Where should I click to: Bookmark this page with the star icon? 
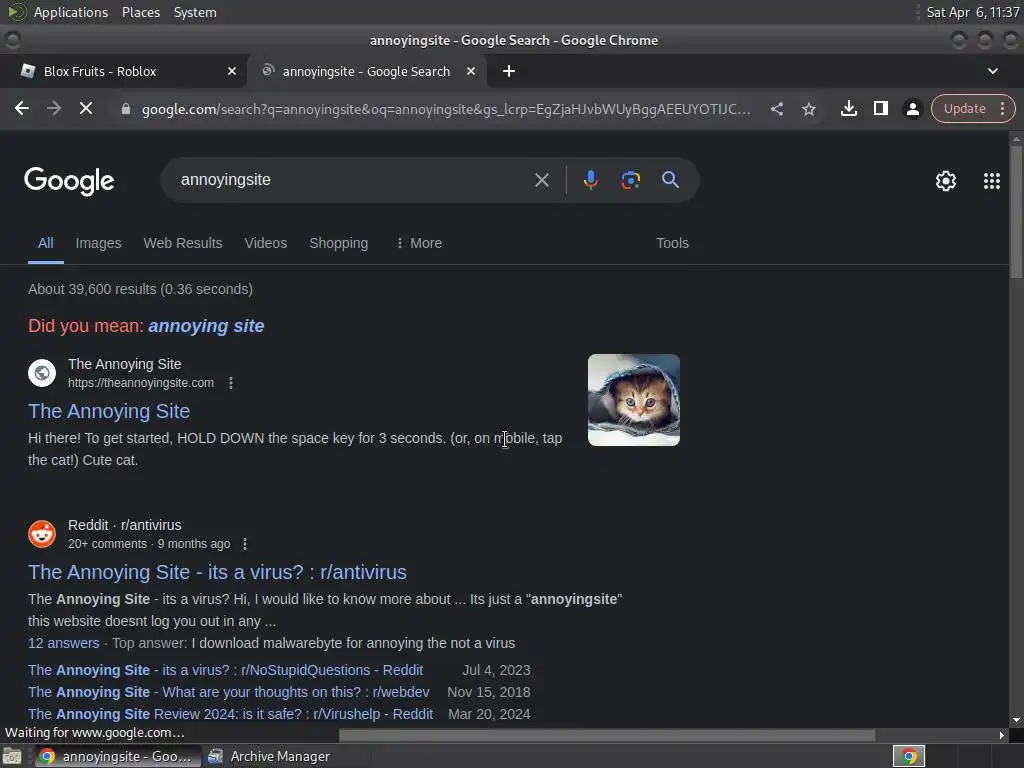point(808,109)
